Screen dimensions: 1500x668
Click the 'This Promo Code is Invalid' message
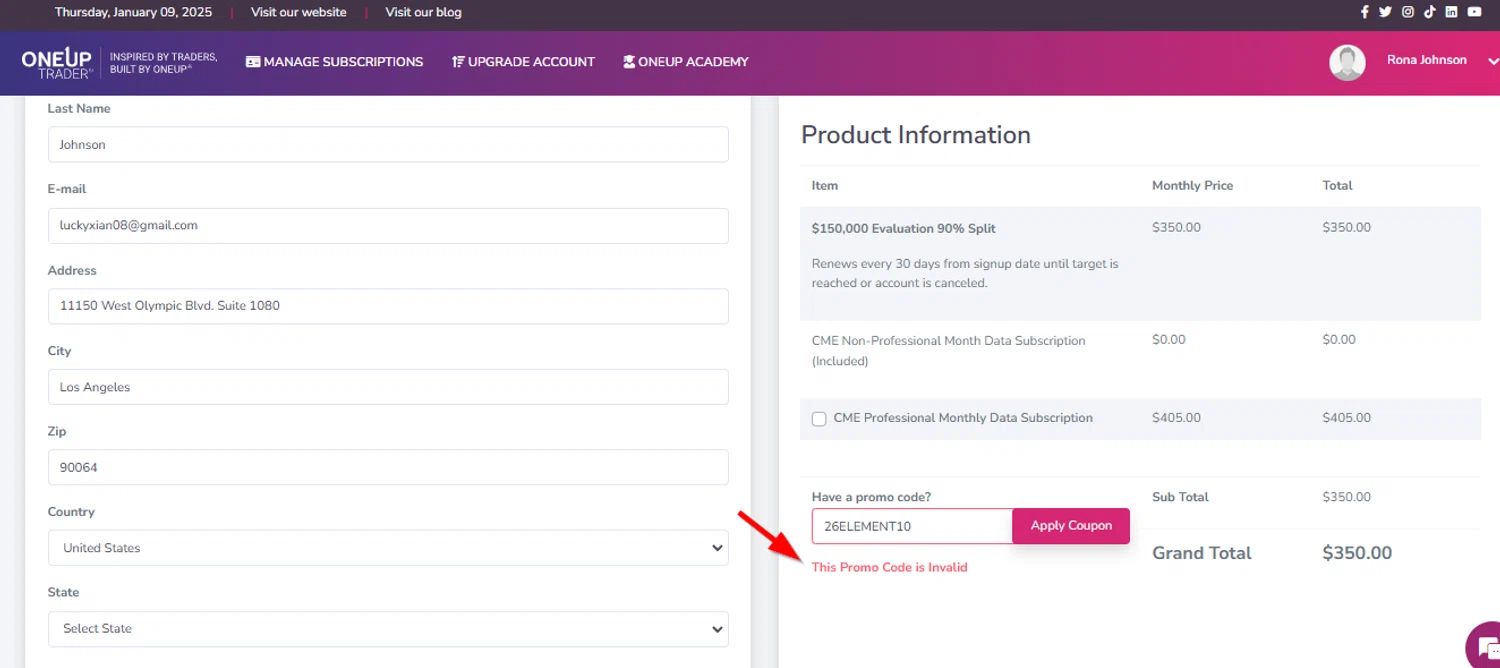coord(890,567)
